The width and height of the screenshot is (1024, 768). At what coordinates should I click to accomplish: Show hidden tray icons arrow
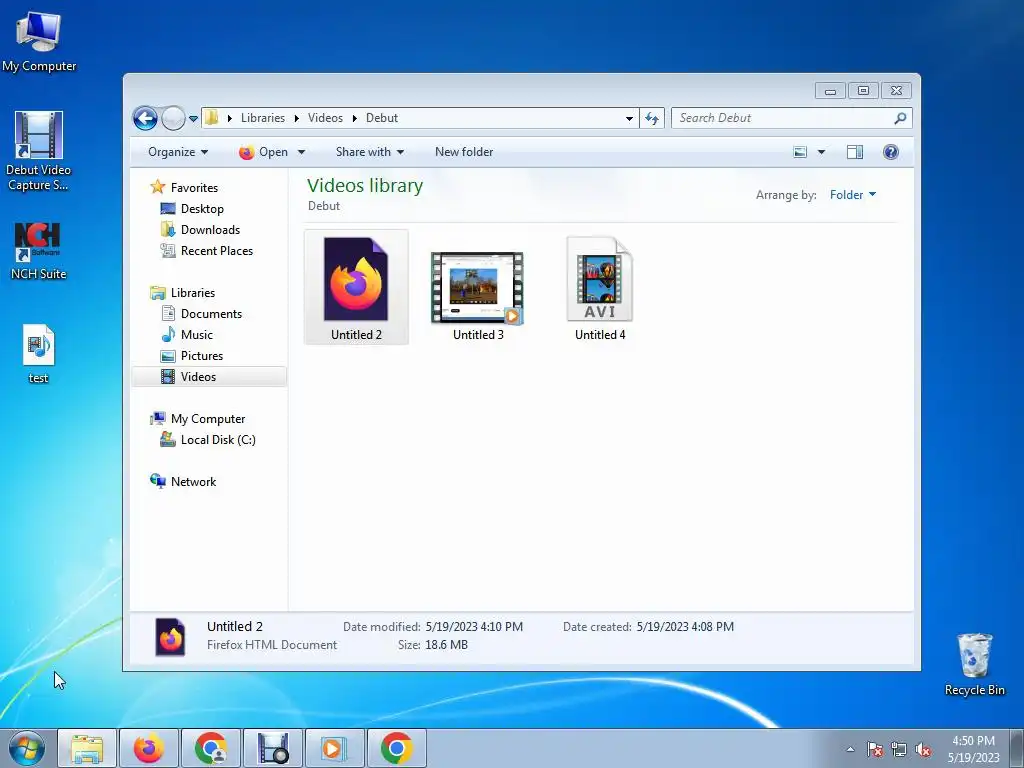pos(850,749)
